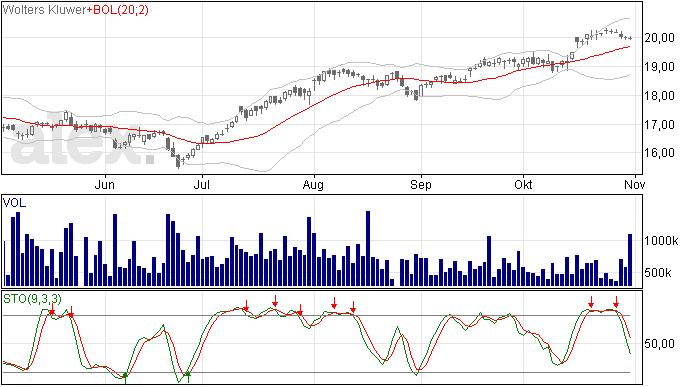Select the 17,00 price axis value
Viewport: 690px width, 387px height.
point(660,125)
